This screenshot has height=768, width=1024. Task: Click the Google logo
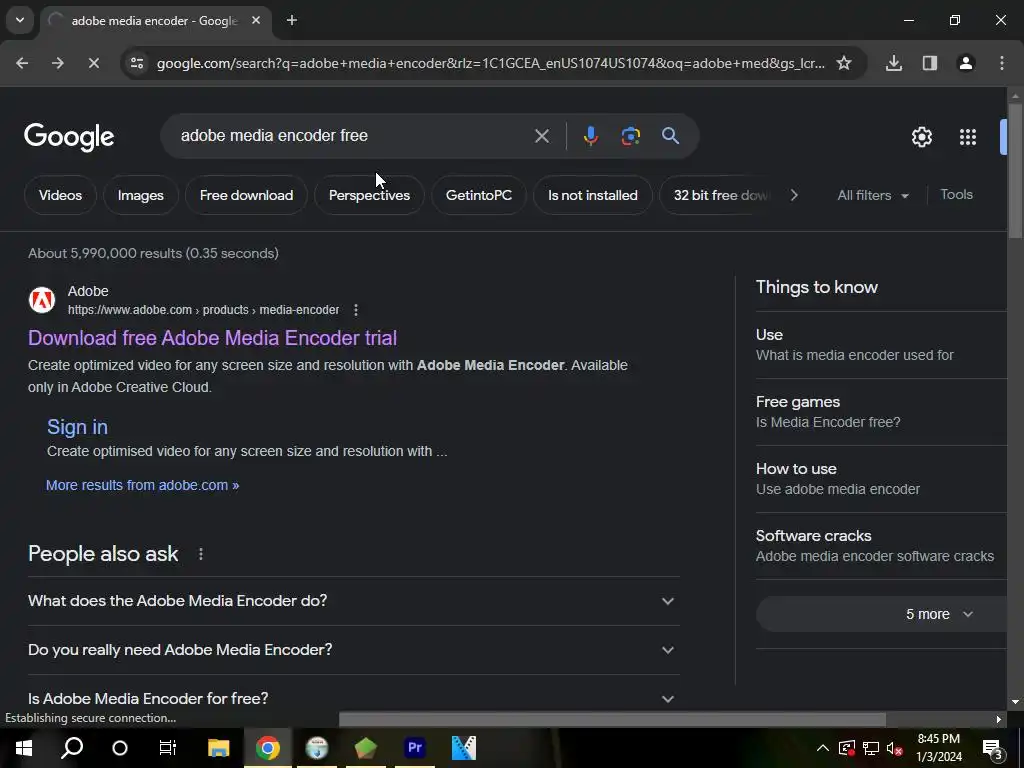(x=69, y=136)
